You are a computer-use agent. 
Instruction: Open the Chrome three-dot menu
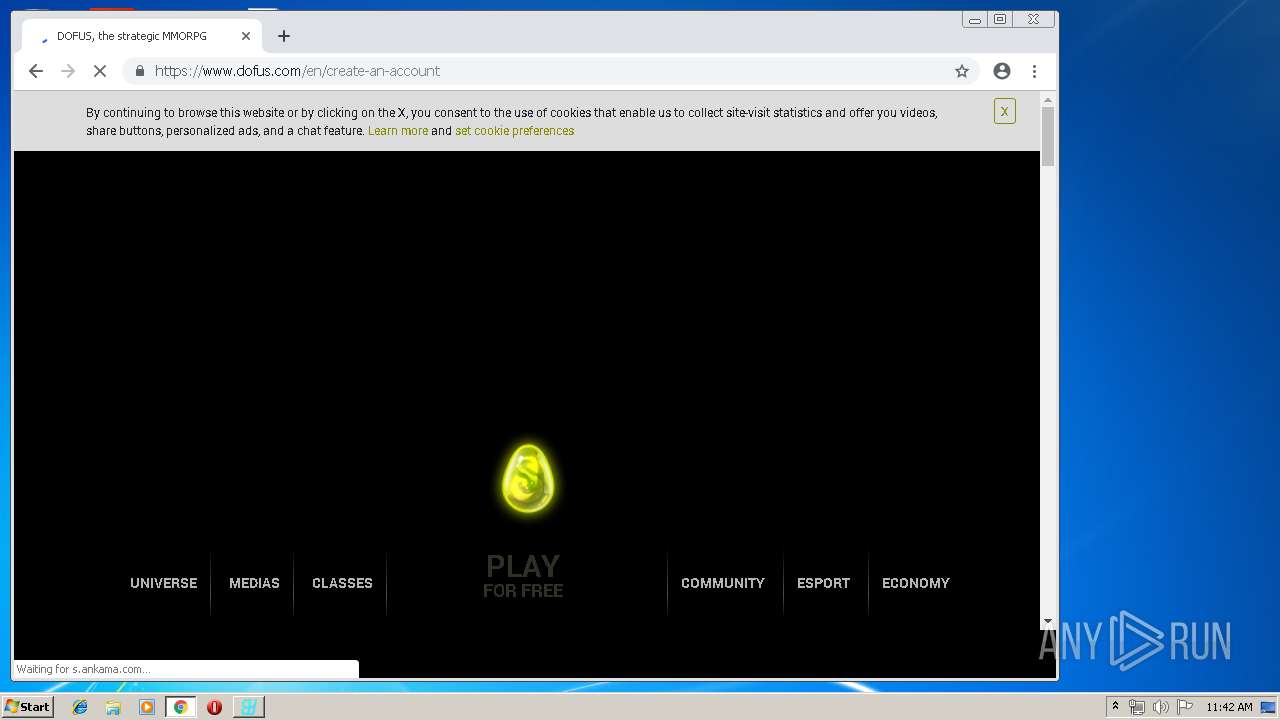point(1034,71)
